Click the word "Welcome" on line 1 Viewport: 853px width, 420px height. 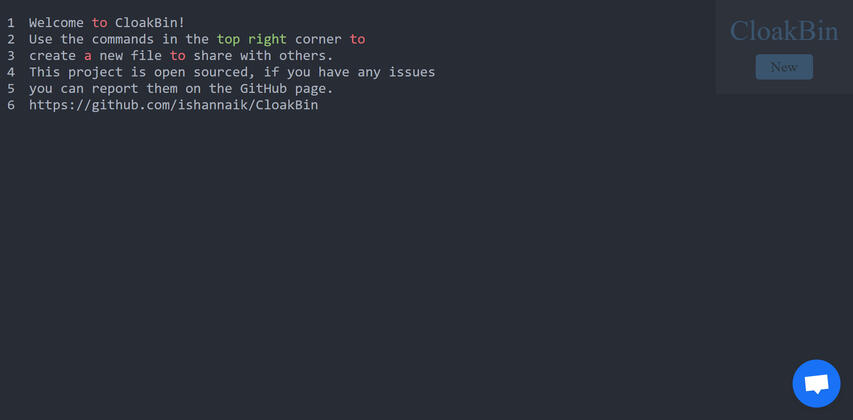point(56,23)
